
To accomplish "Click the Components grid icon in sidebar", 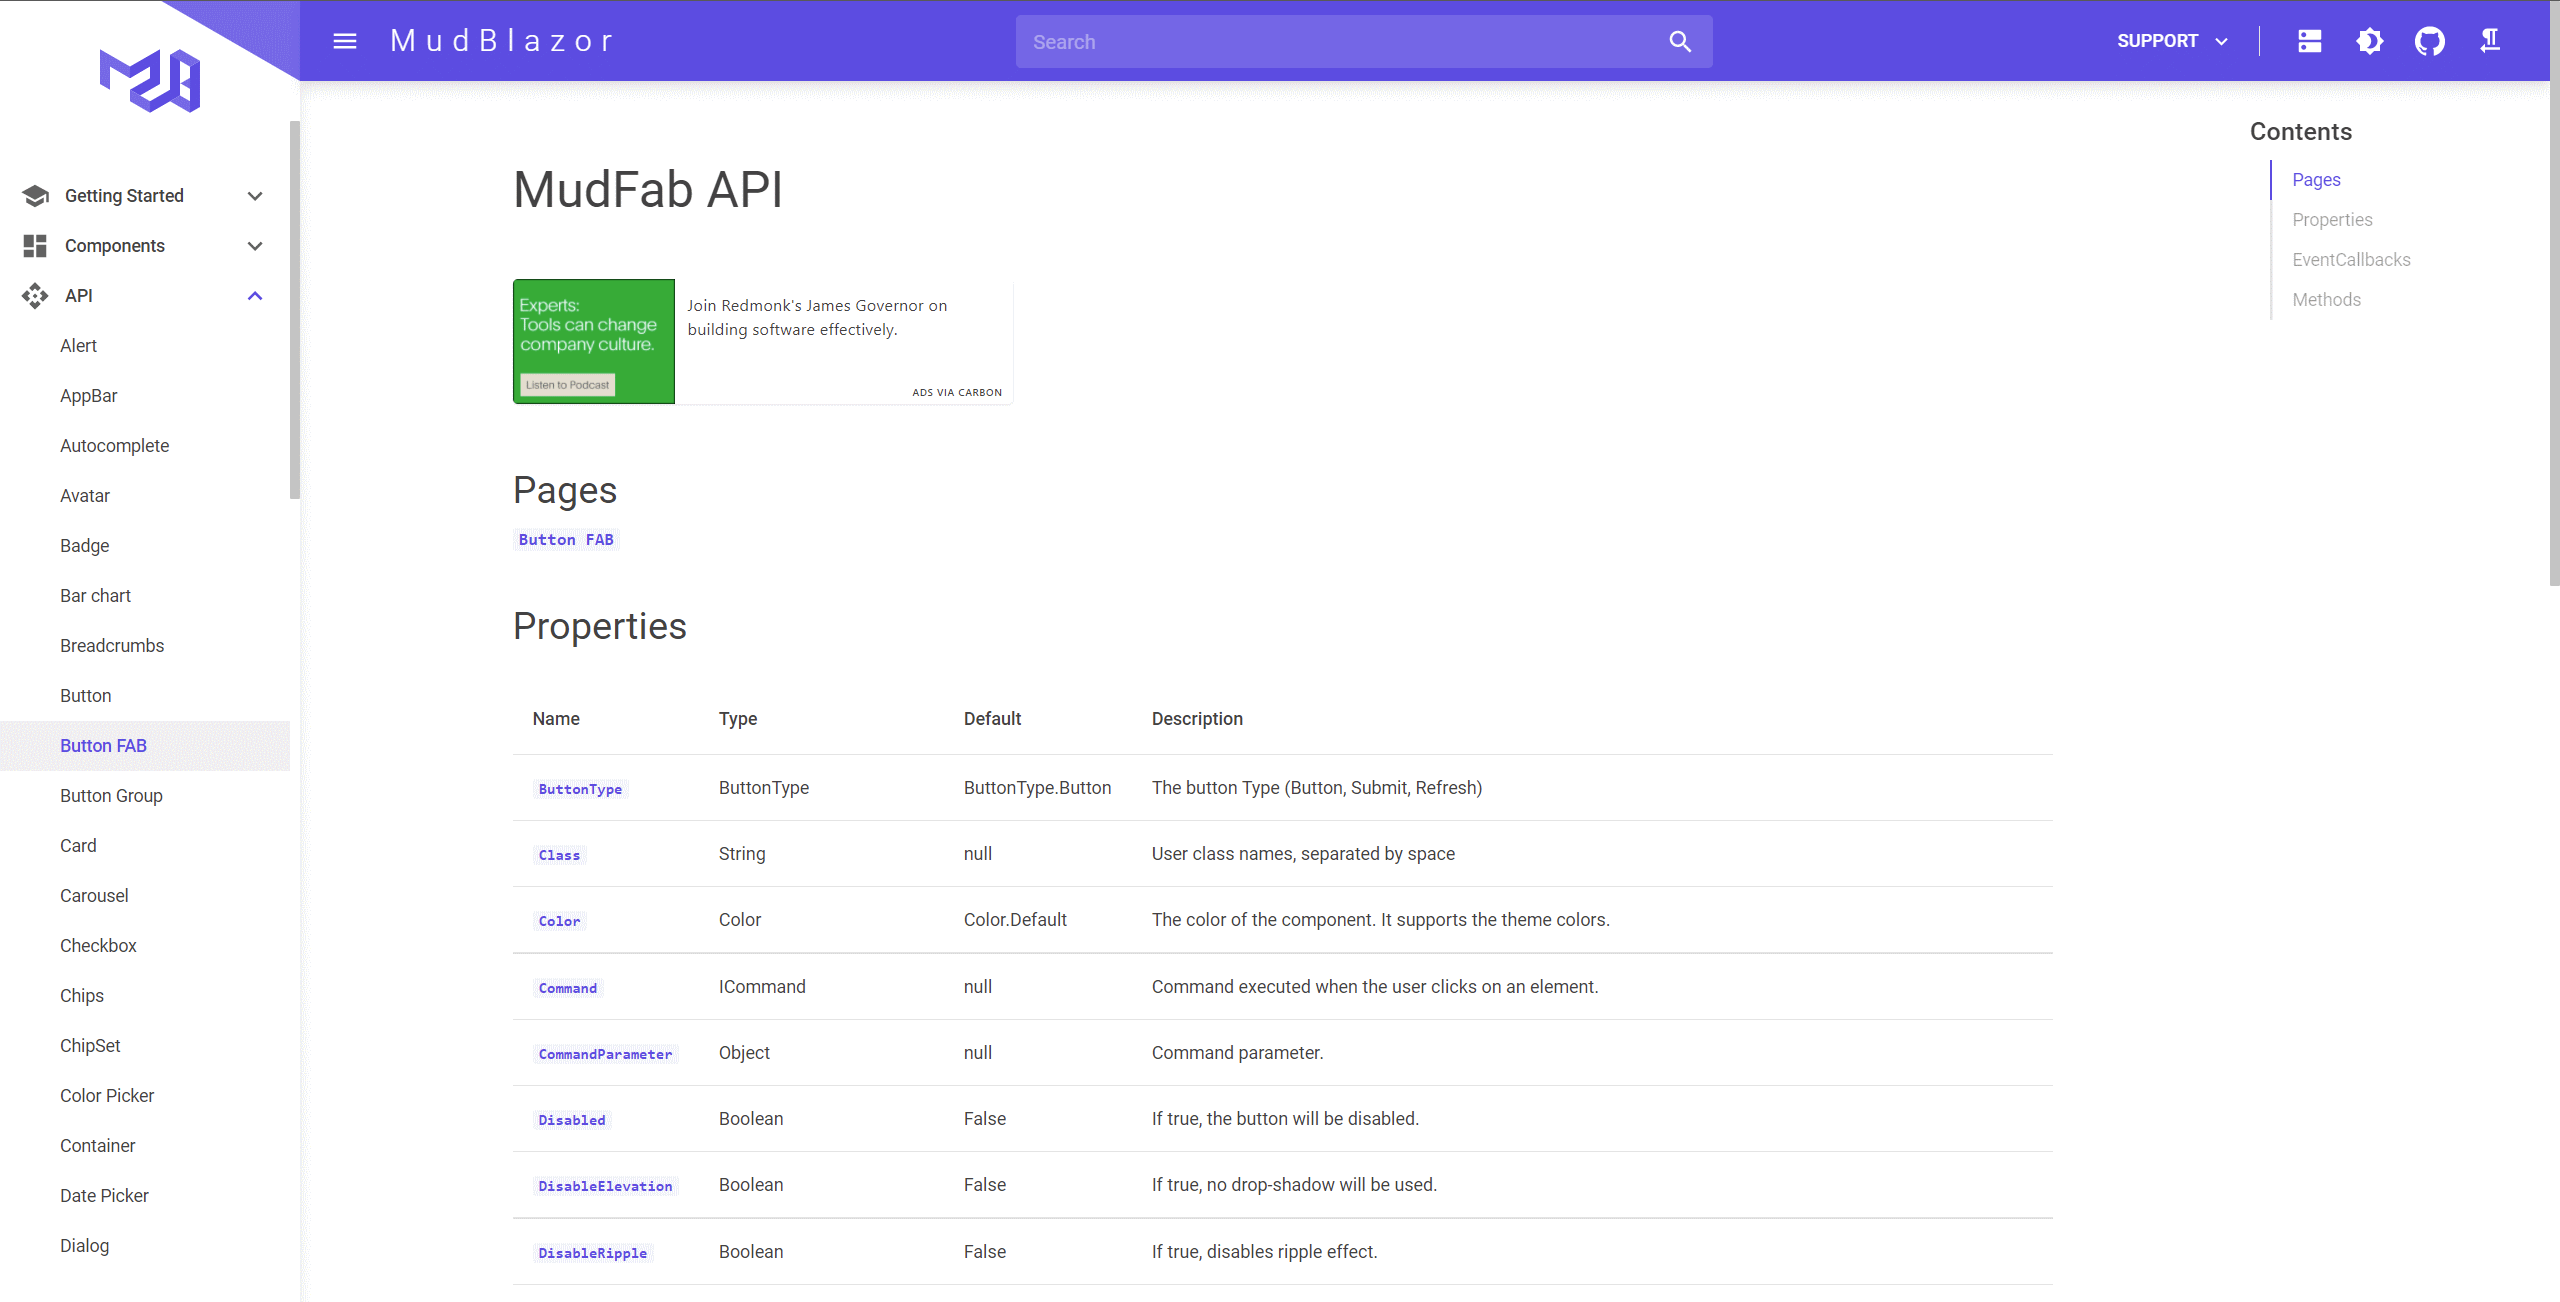I will coord(35,245).
